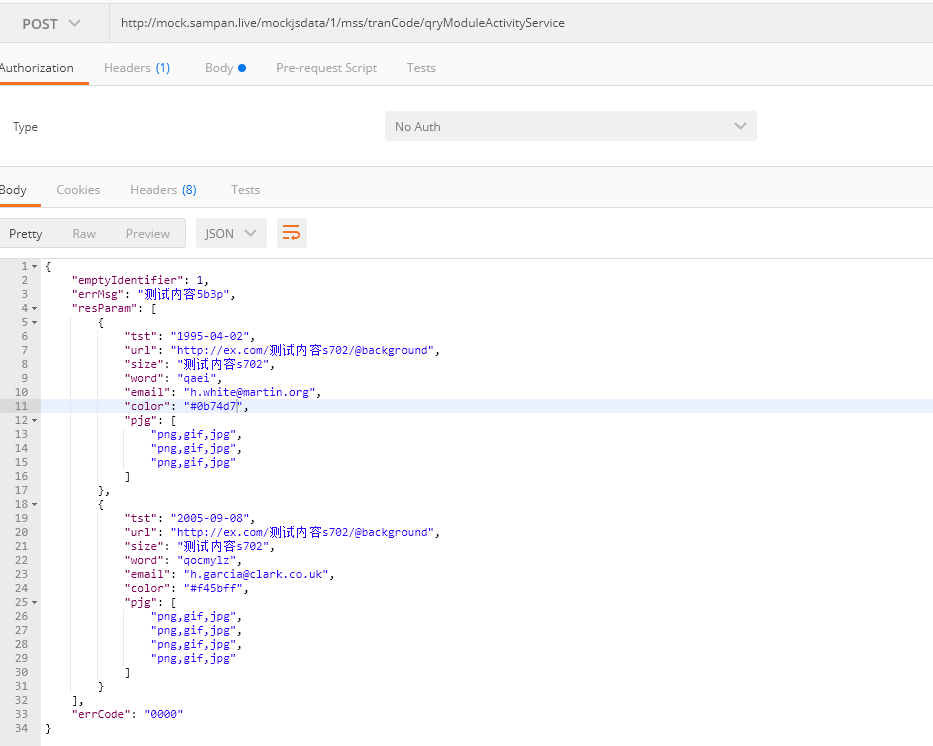The width and height of the screenshot is (933, 746).
Task: Open Tests tab beside Headers (8)
Action: coord(245,190)
